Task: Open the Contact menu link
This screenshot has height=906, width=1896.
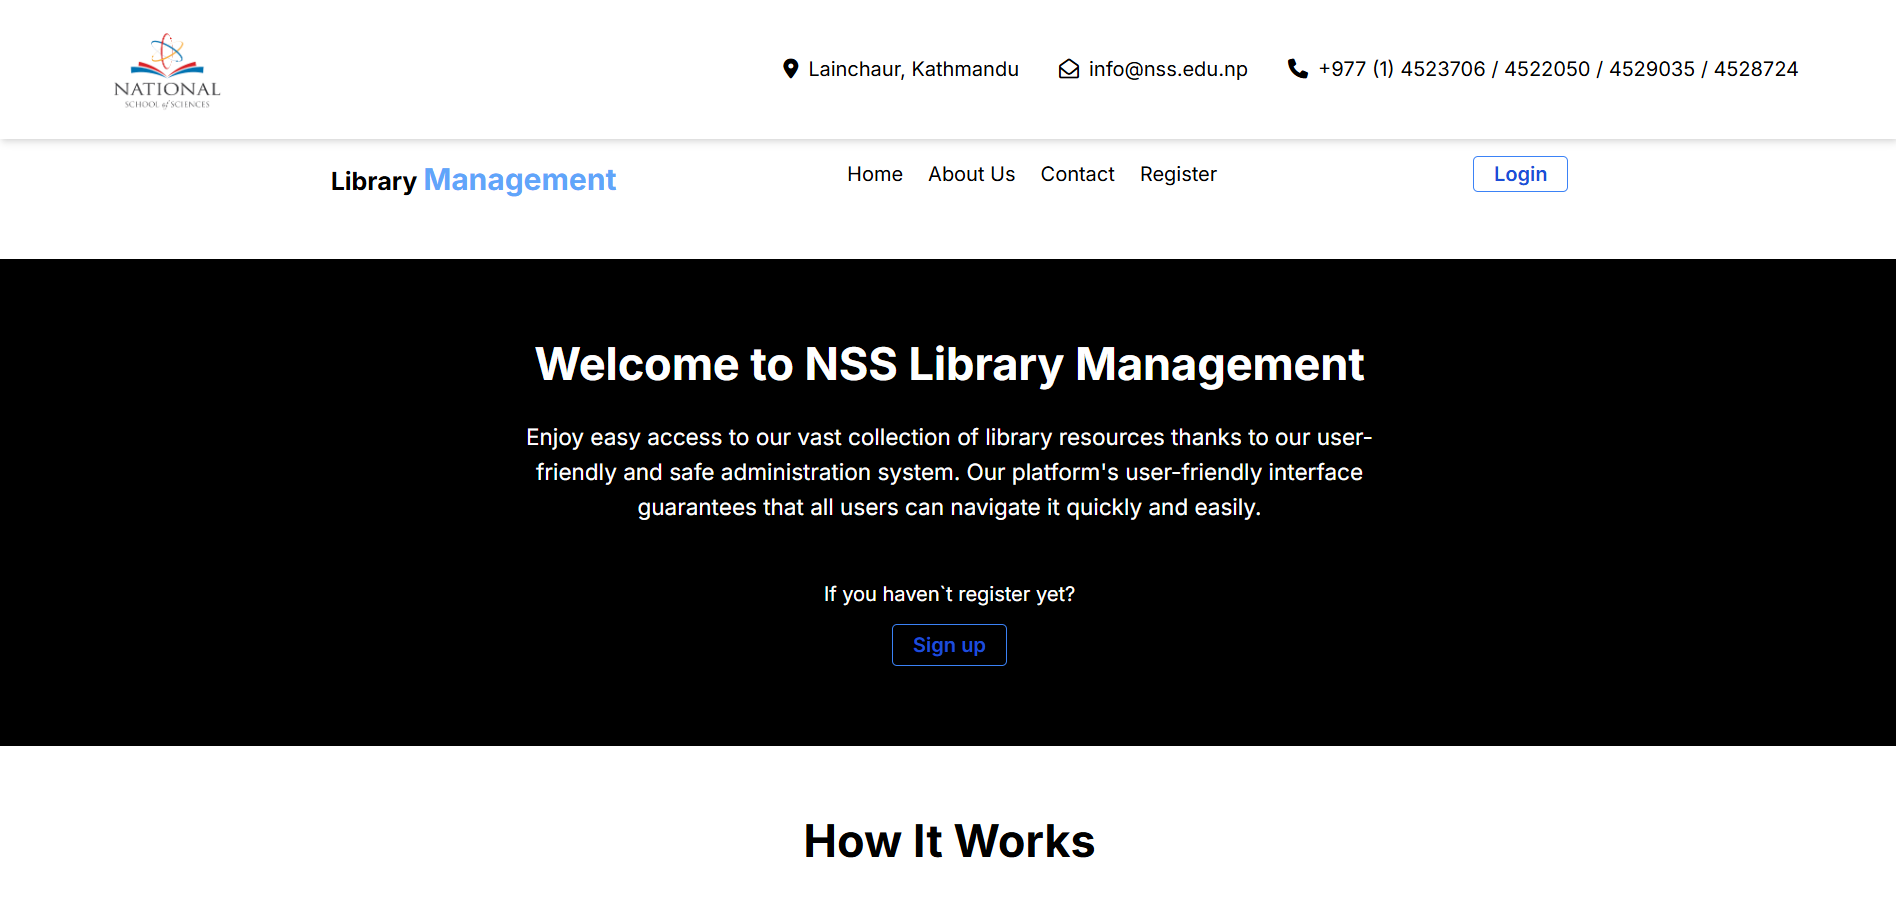Action: [1077, 174]
